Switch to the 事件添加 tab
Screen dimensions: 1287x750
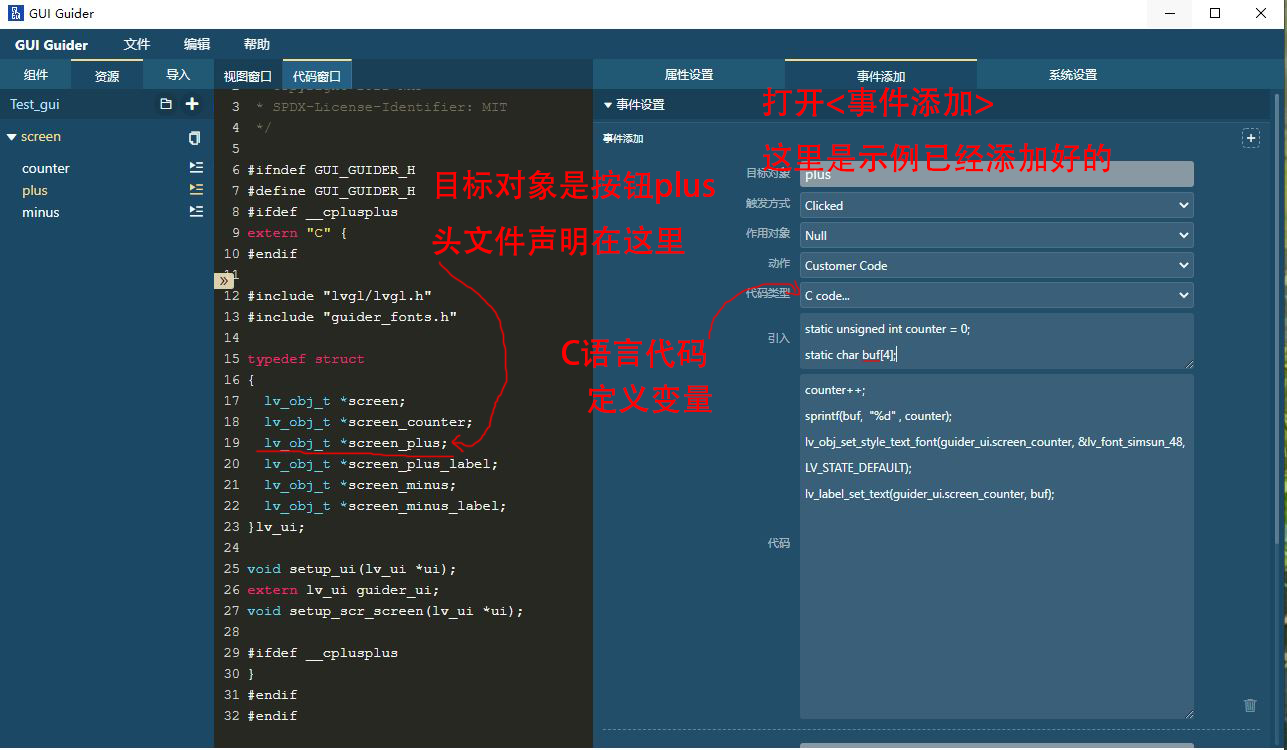[x=881, y=75]
